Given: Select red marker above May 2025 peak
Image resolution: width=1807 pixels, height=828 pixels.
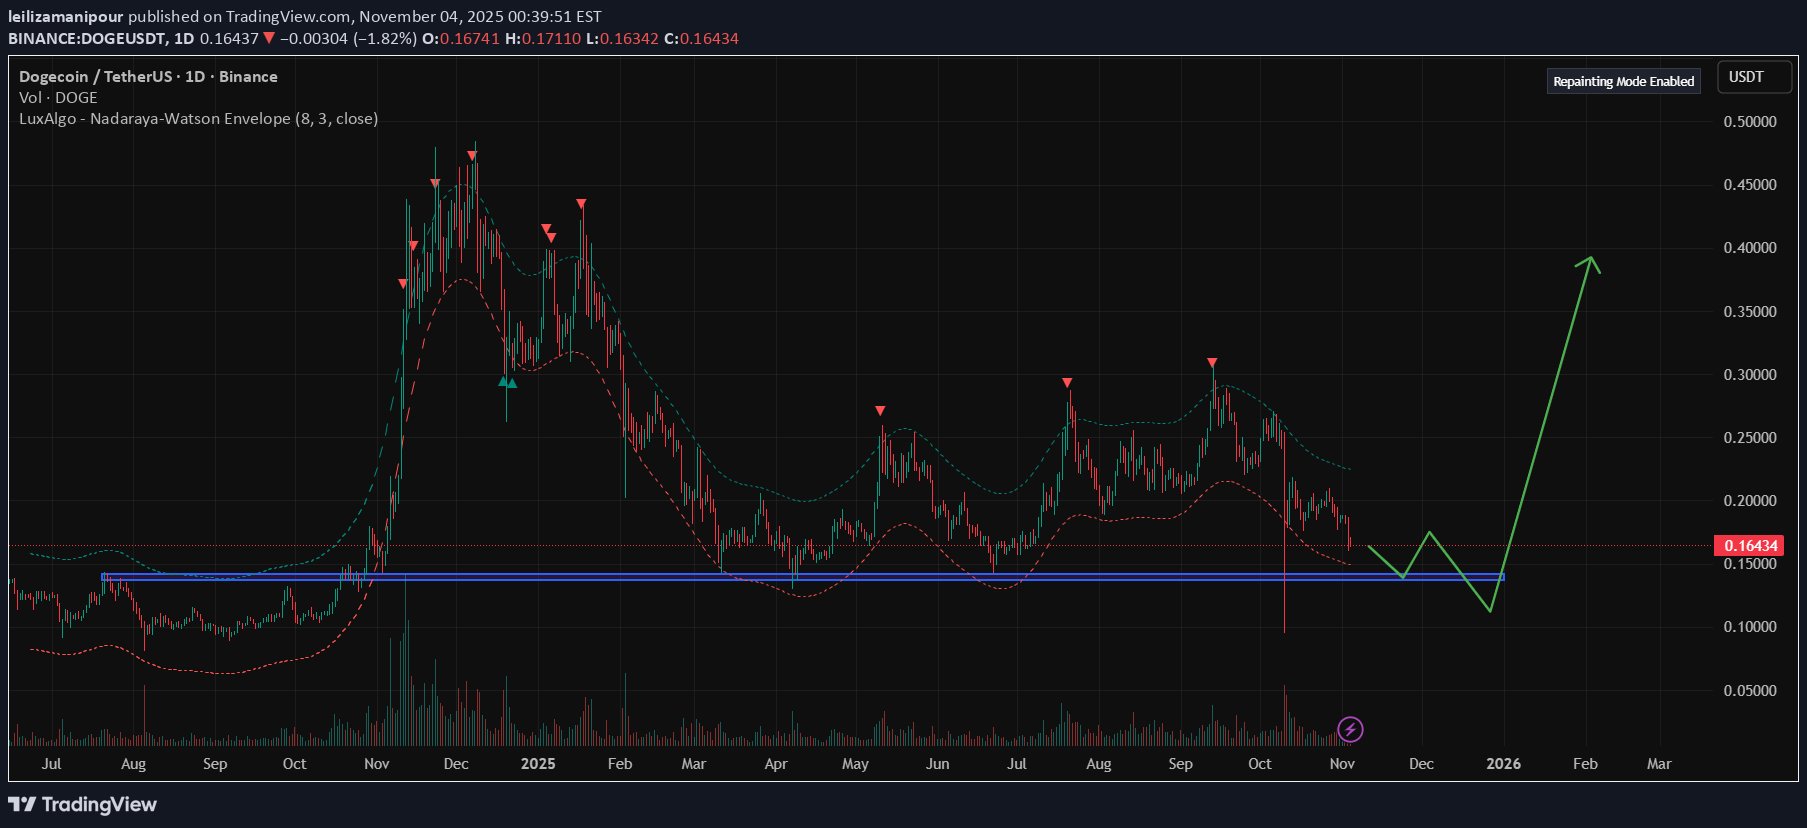Looking at the screenshot, I should pyautogui.click(x=880, y=411).
